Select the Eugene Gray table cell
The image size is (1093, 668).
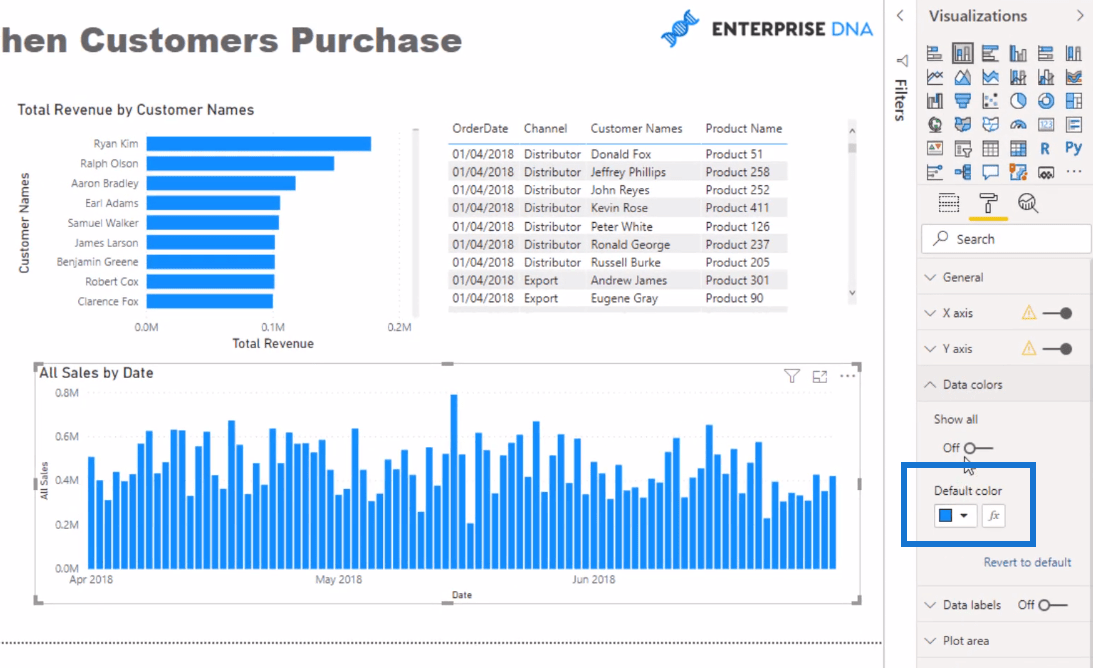click(x=624, y=298)
